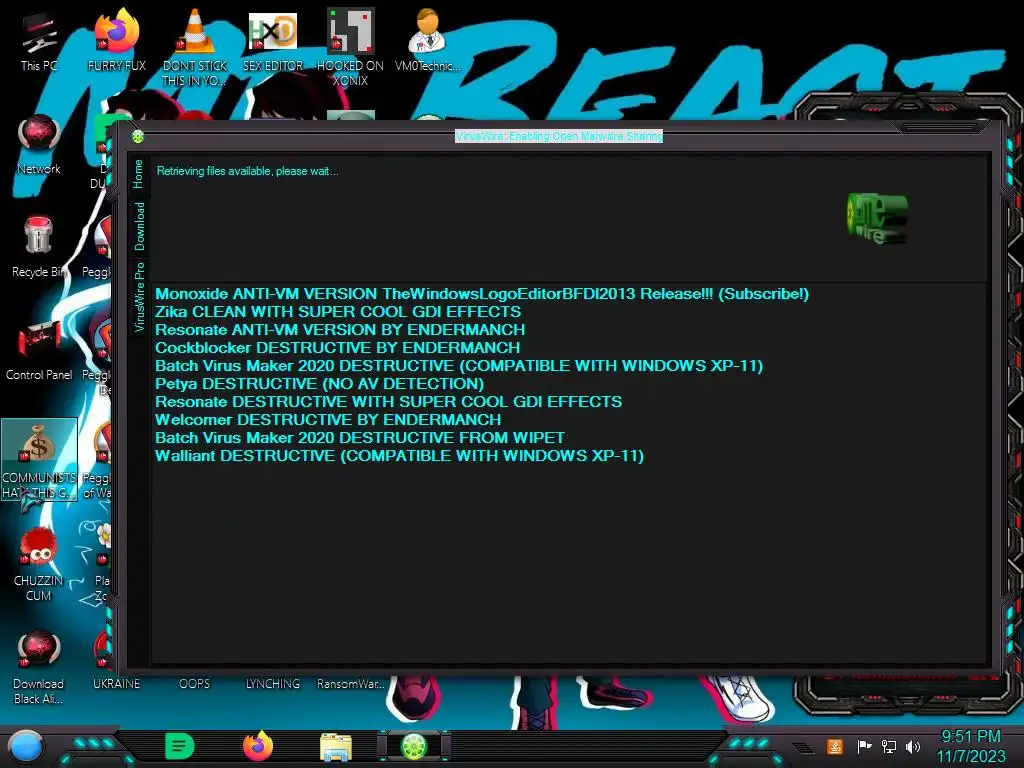Click the lime icon in window title bar
This screenshot has width=1024, height=768.
tap(138, 136)
